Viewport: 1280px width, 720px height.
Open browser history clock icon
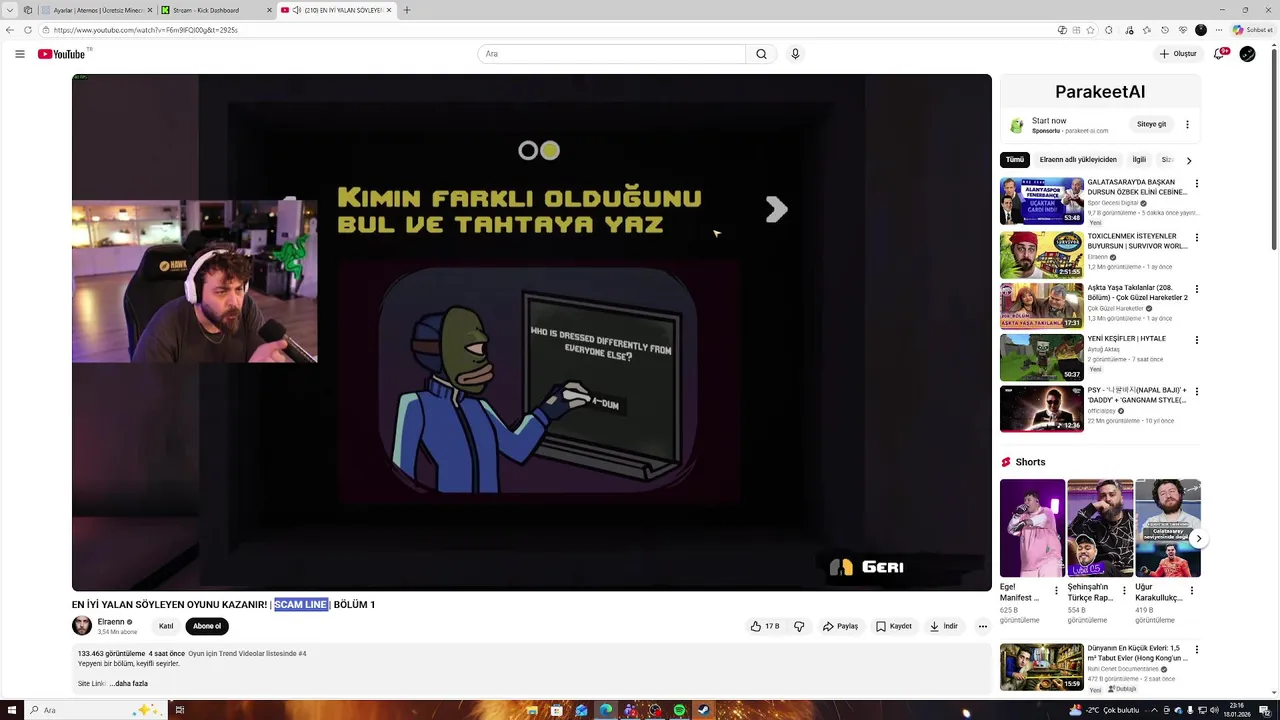pos(1165,30)
